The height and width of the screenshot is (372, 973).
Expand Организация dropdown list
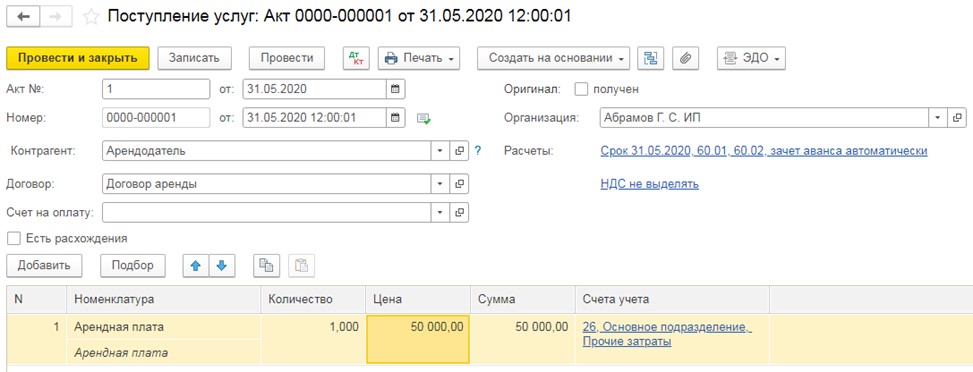point(937,117)
